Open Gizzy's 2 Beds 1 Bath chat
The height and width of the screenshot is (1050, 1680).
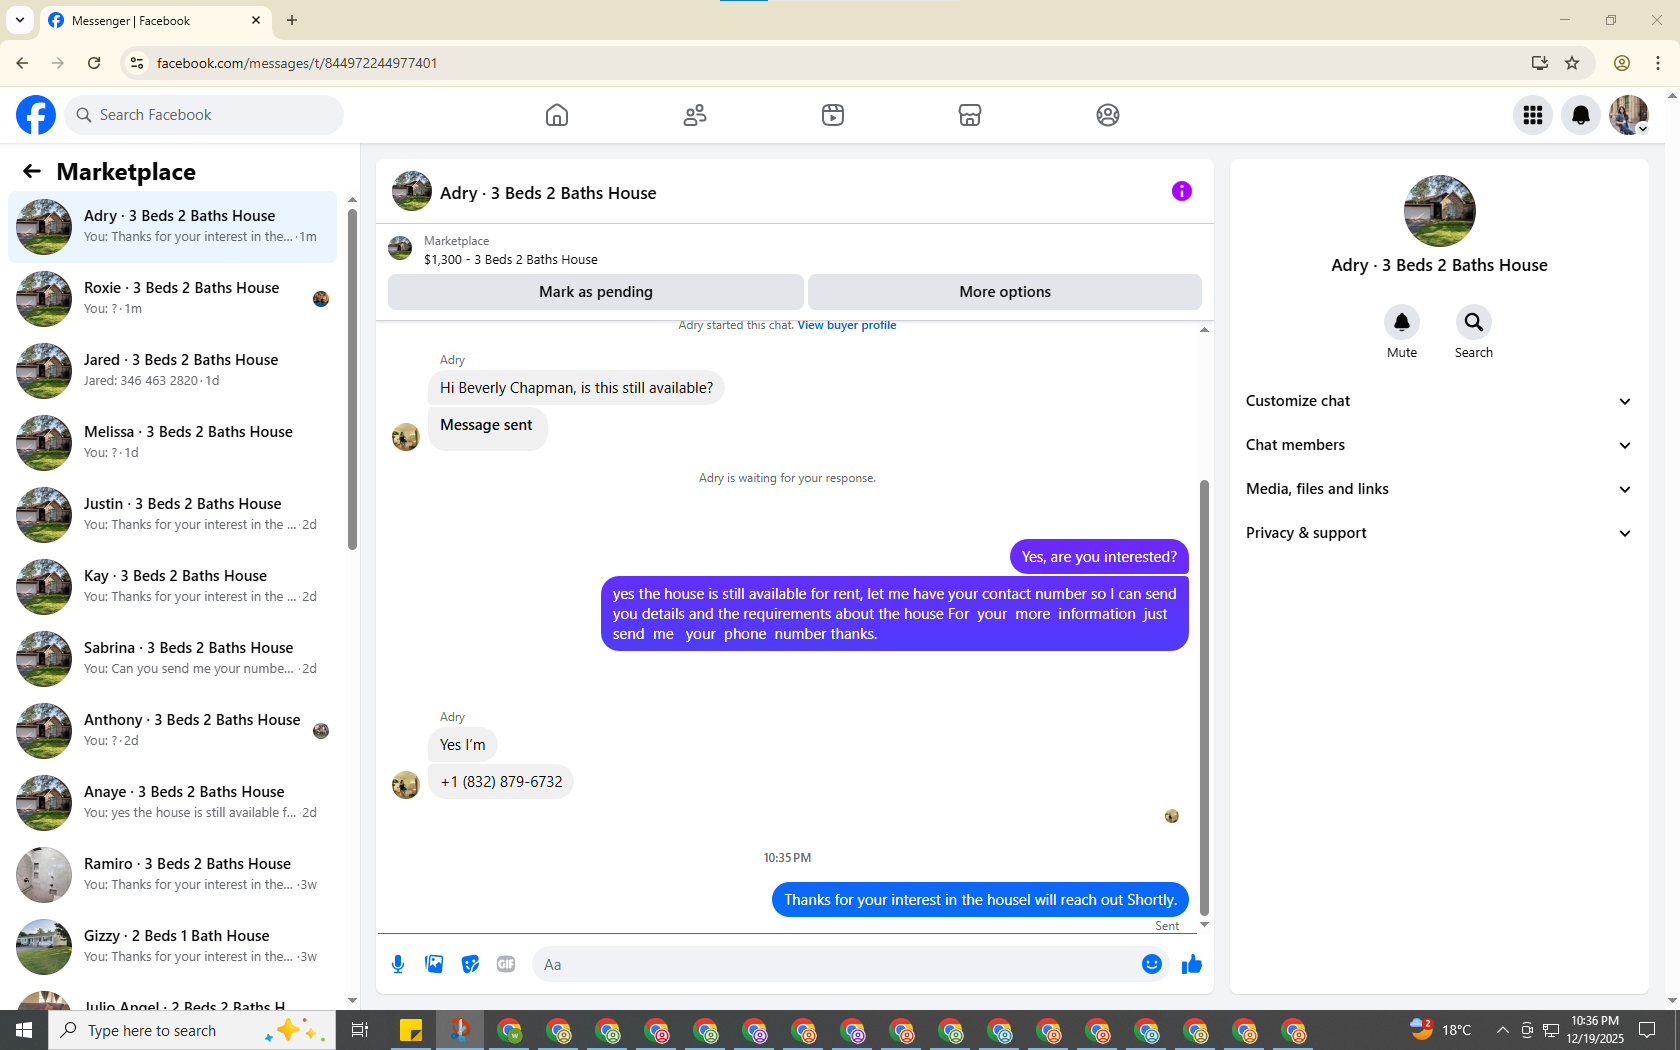tap(172, 946)
